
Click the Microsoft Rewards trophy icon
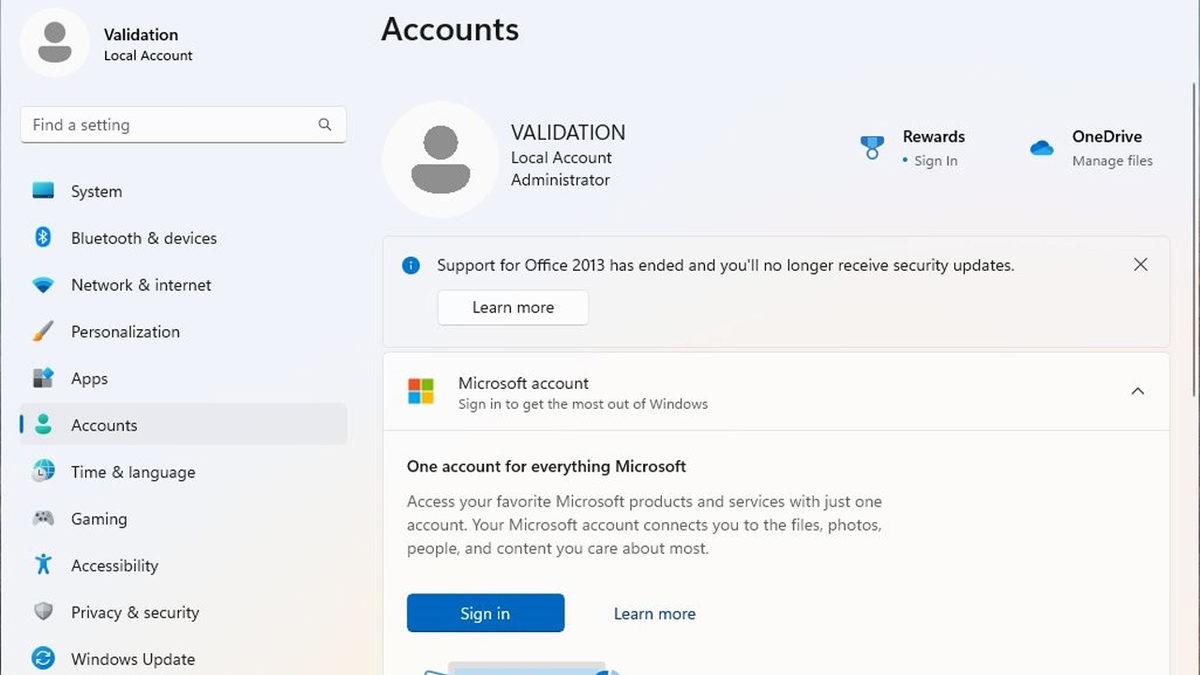click(x=871, y=146)
